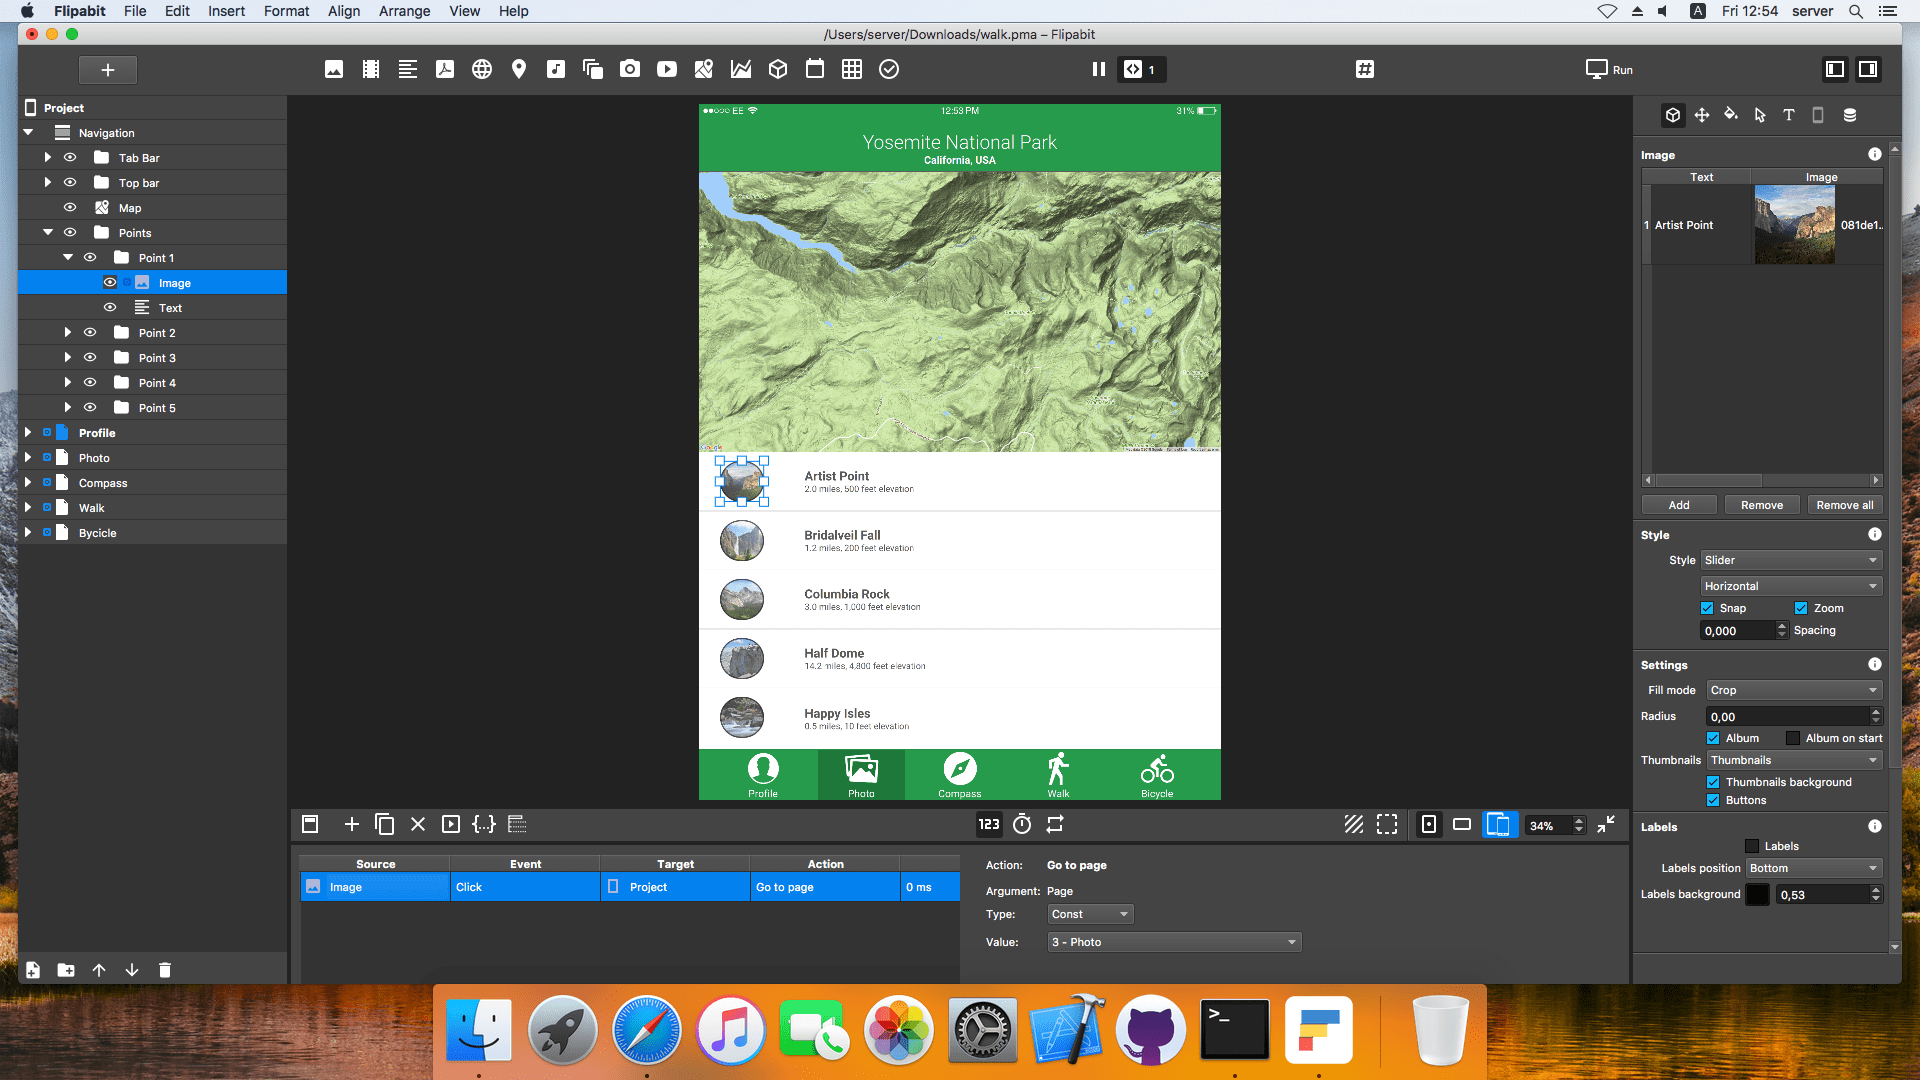Toggle visibility of Tab Bar layer

[x=70, y=157]
